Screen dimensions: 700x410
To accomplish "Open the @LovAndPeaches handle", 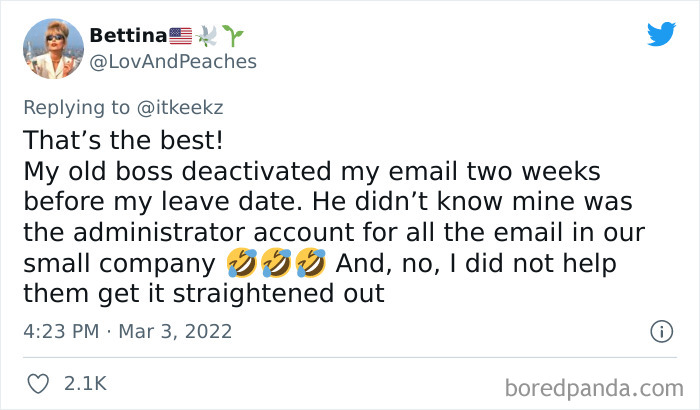I will (x=173, y=62).
